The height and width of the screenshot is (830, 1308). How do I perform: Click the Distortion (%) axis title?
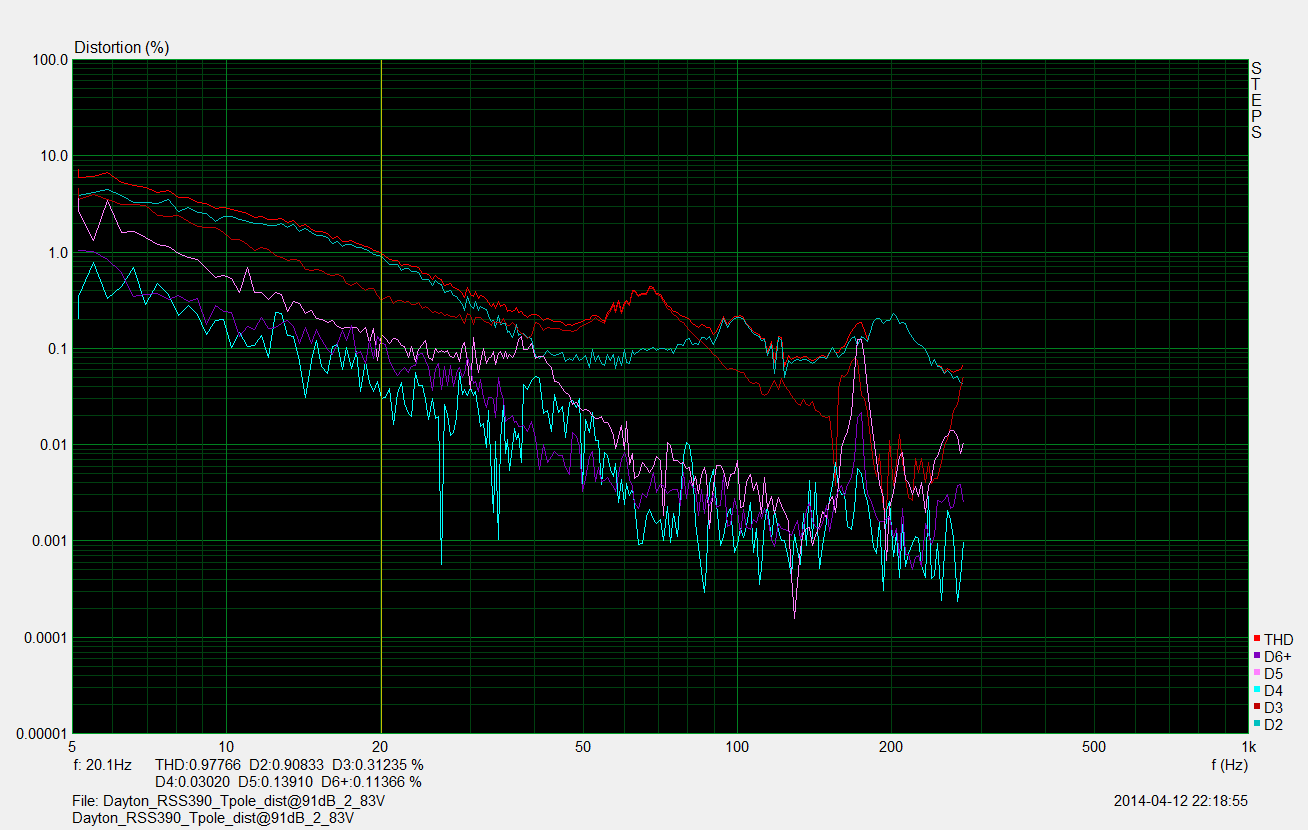(x=122, y=47)
